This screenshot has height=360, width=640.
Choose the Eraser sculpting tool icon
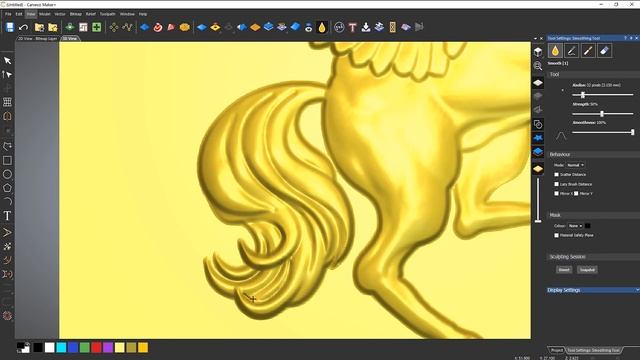coord(604,51)
